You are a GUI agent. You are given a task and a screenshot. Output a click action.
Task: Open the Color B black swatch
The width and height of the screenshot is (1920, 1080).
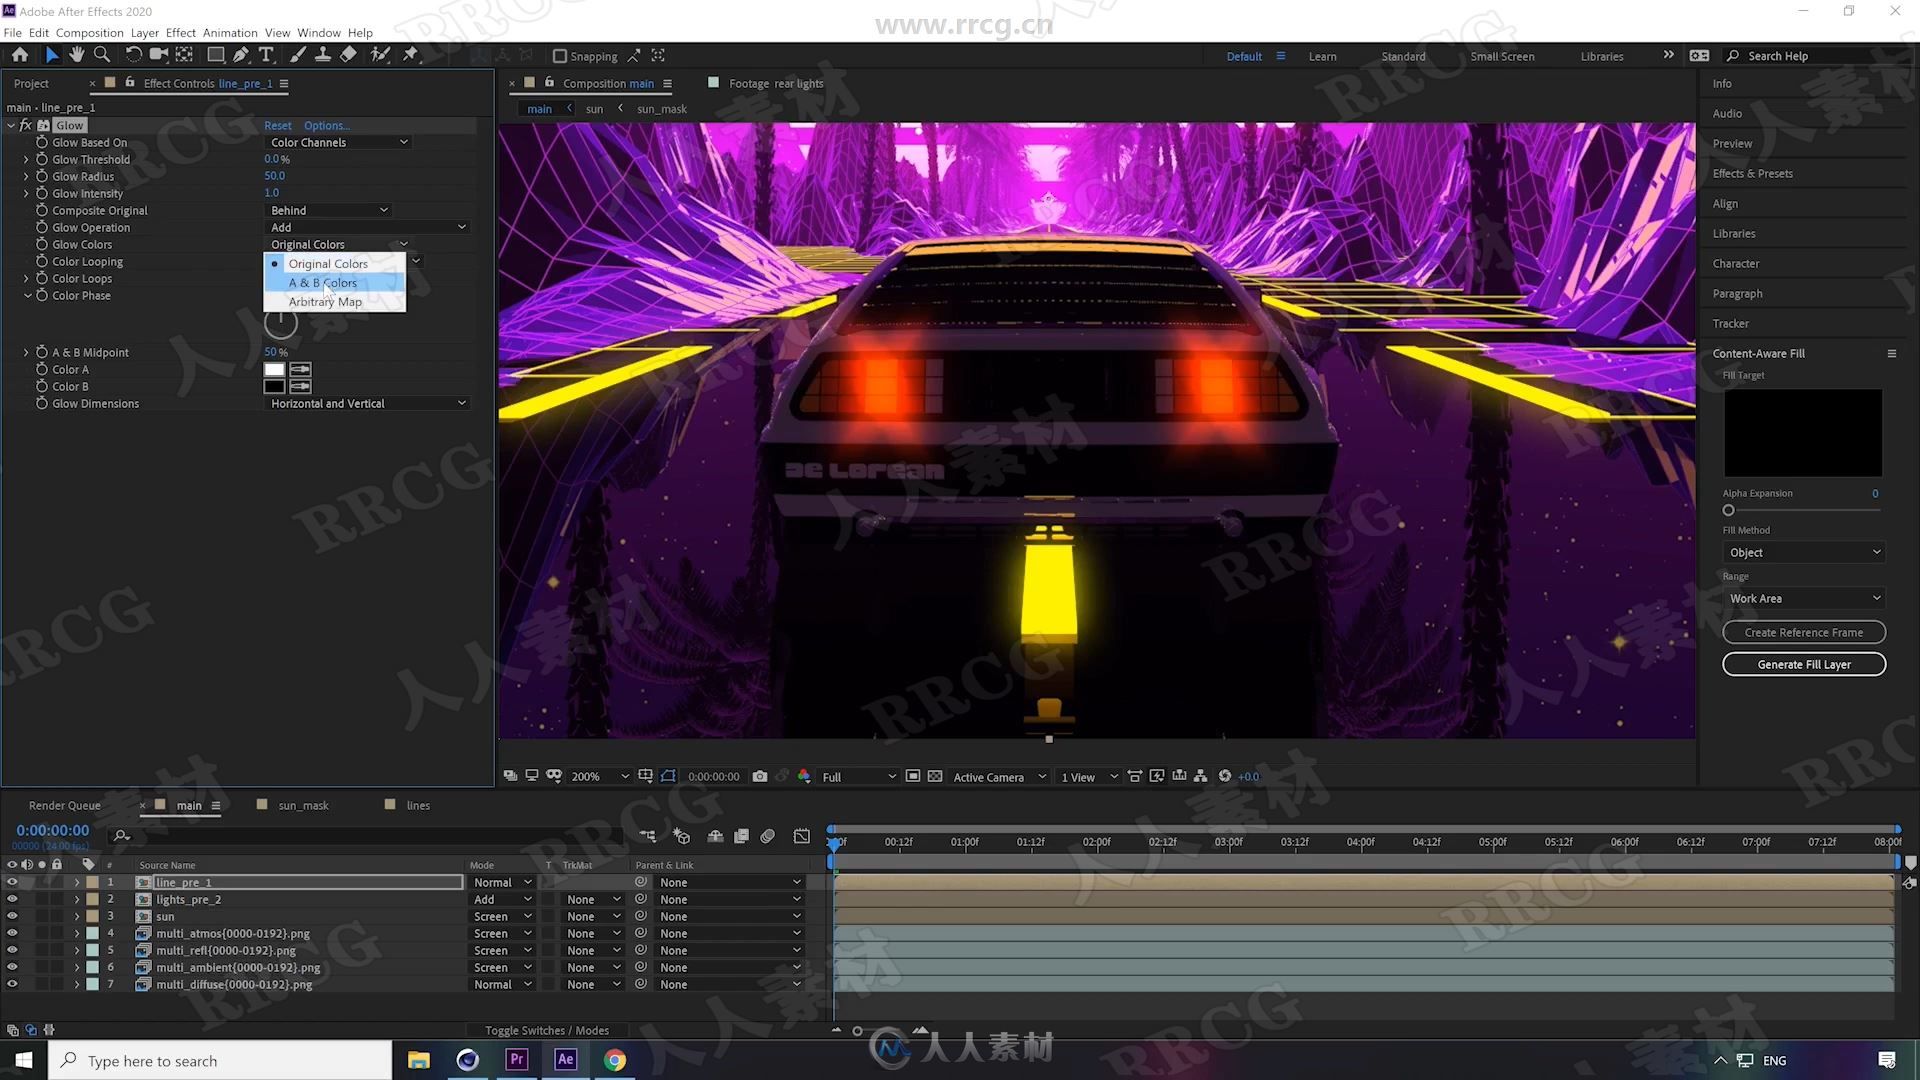[274, 387]
